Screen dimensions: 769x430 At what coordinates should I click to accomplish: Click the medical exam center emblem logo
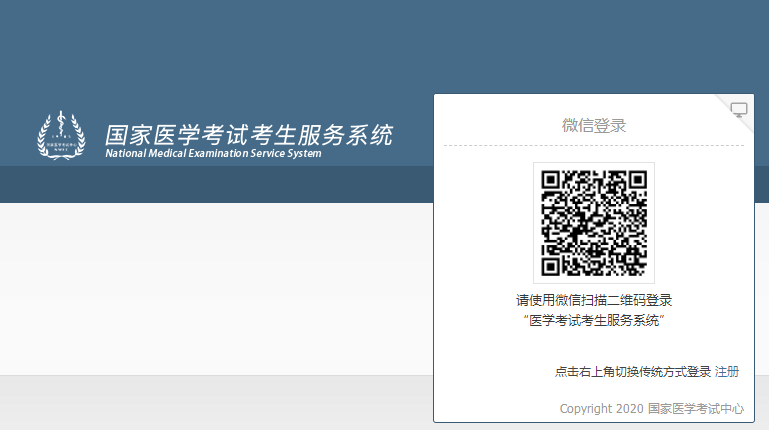click(x=61, y=136)
